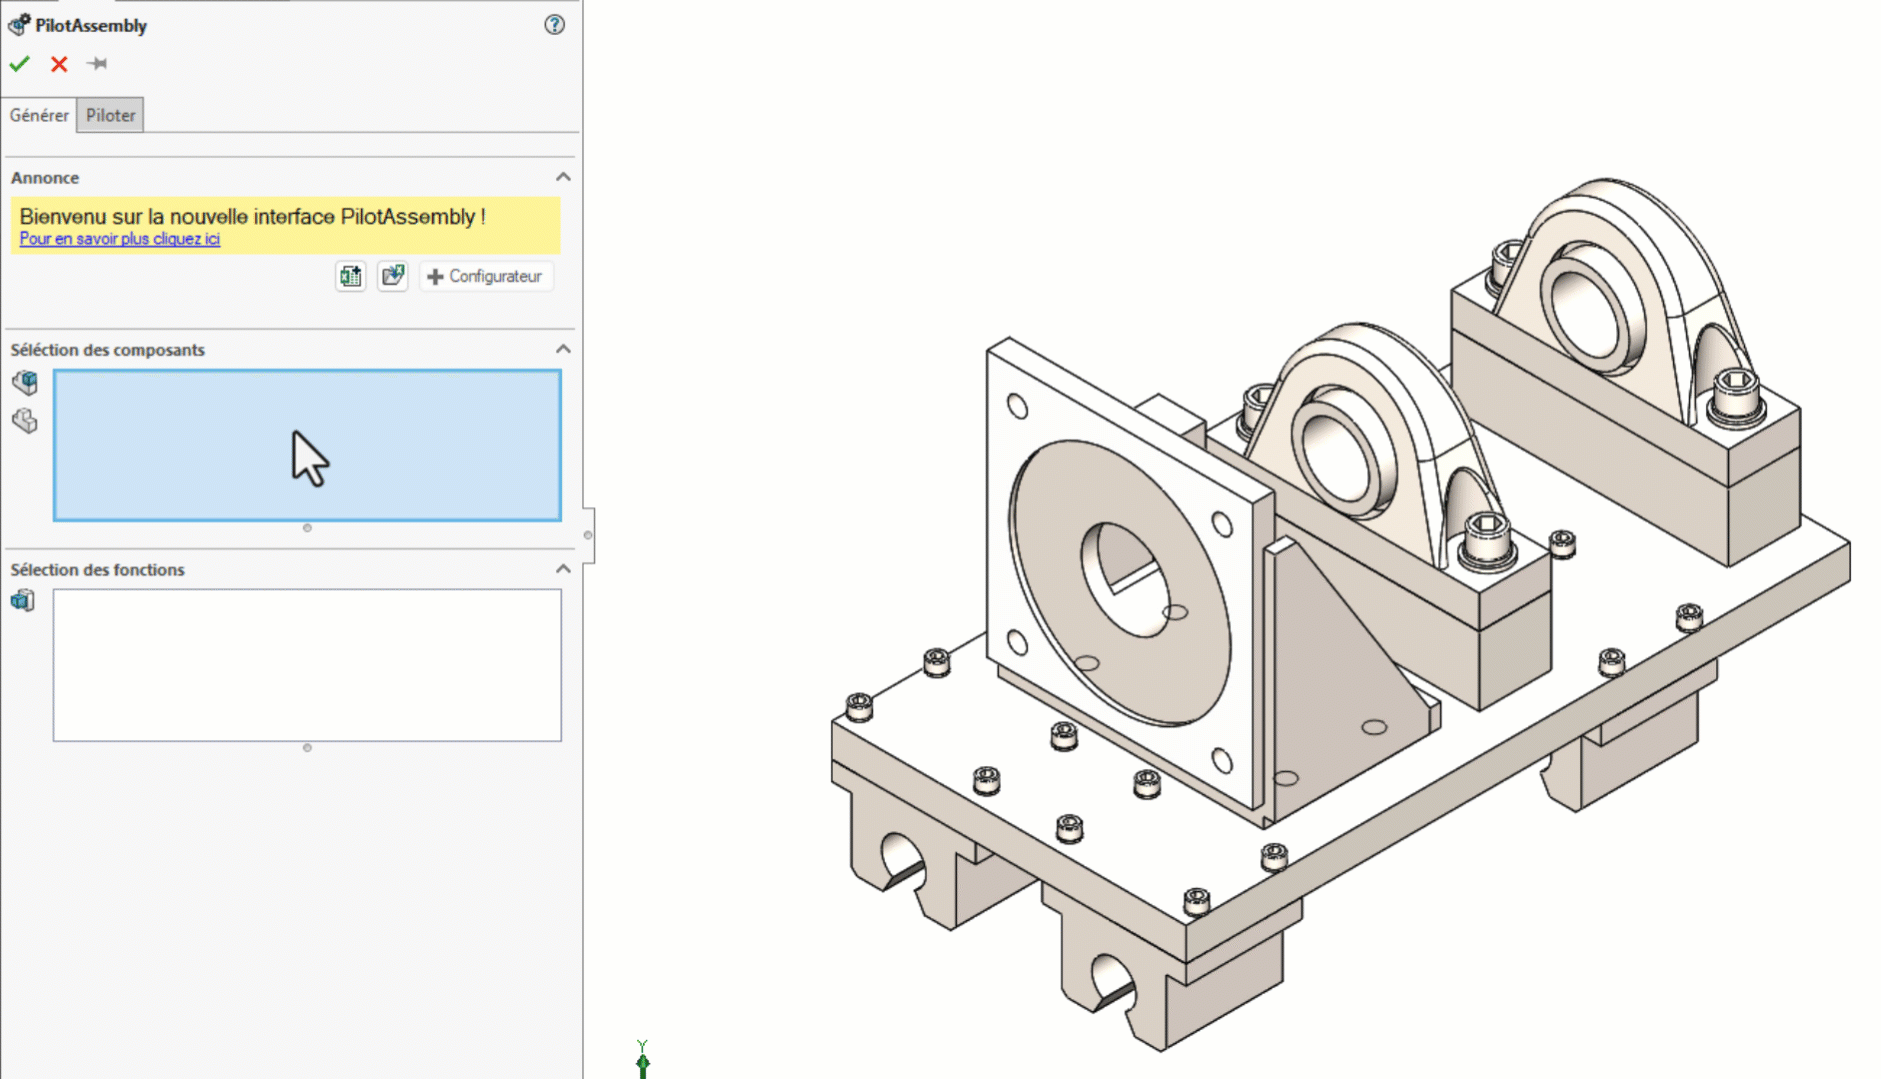Collapse the Annonce section
This screenshot has height=1079, width=1881.
coord(563,177)
